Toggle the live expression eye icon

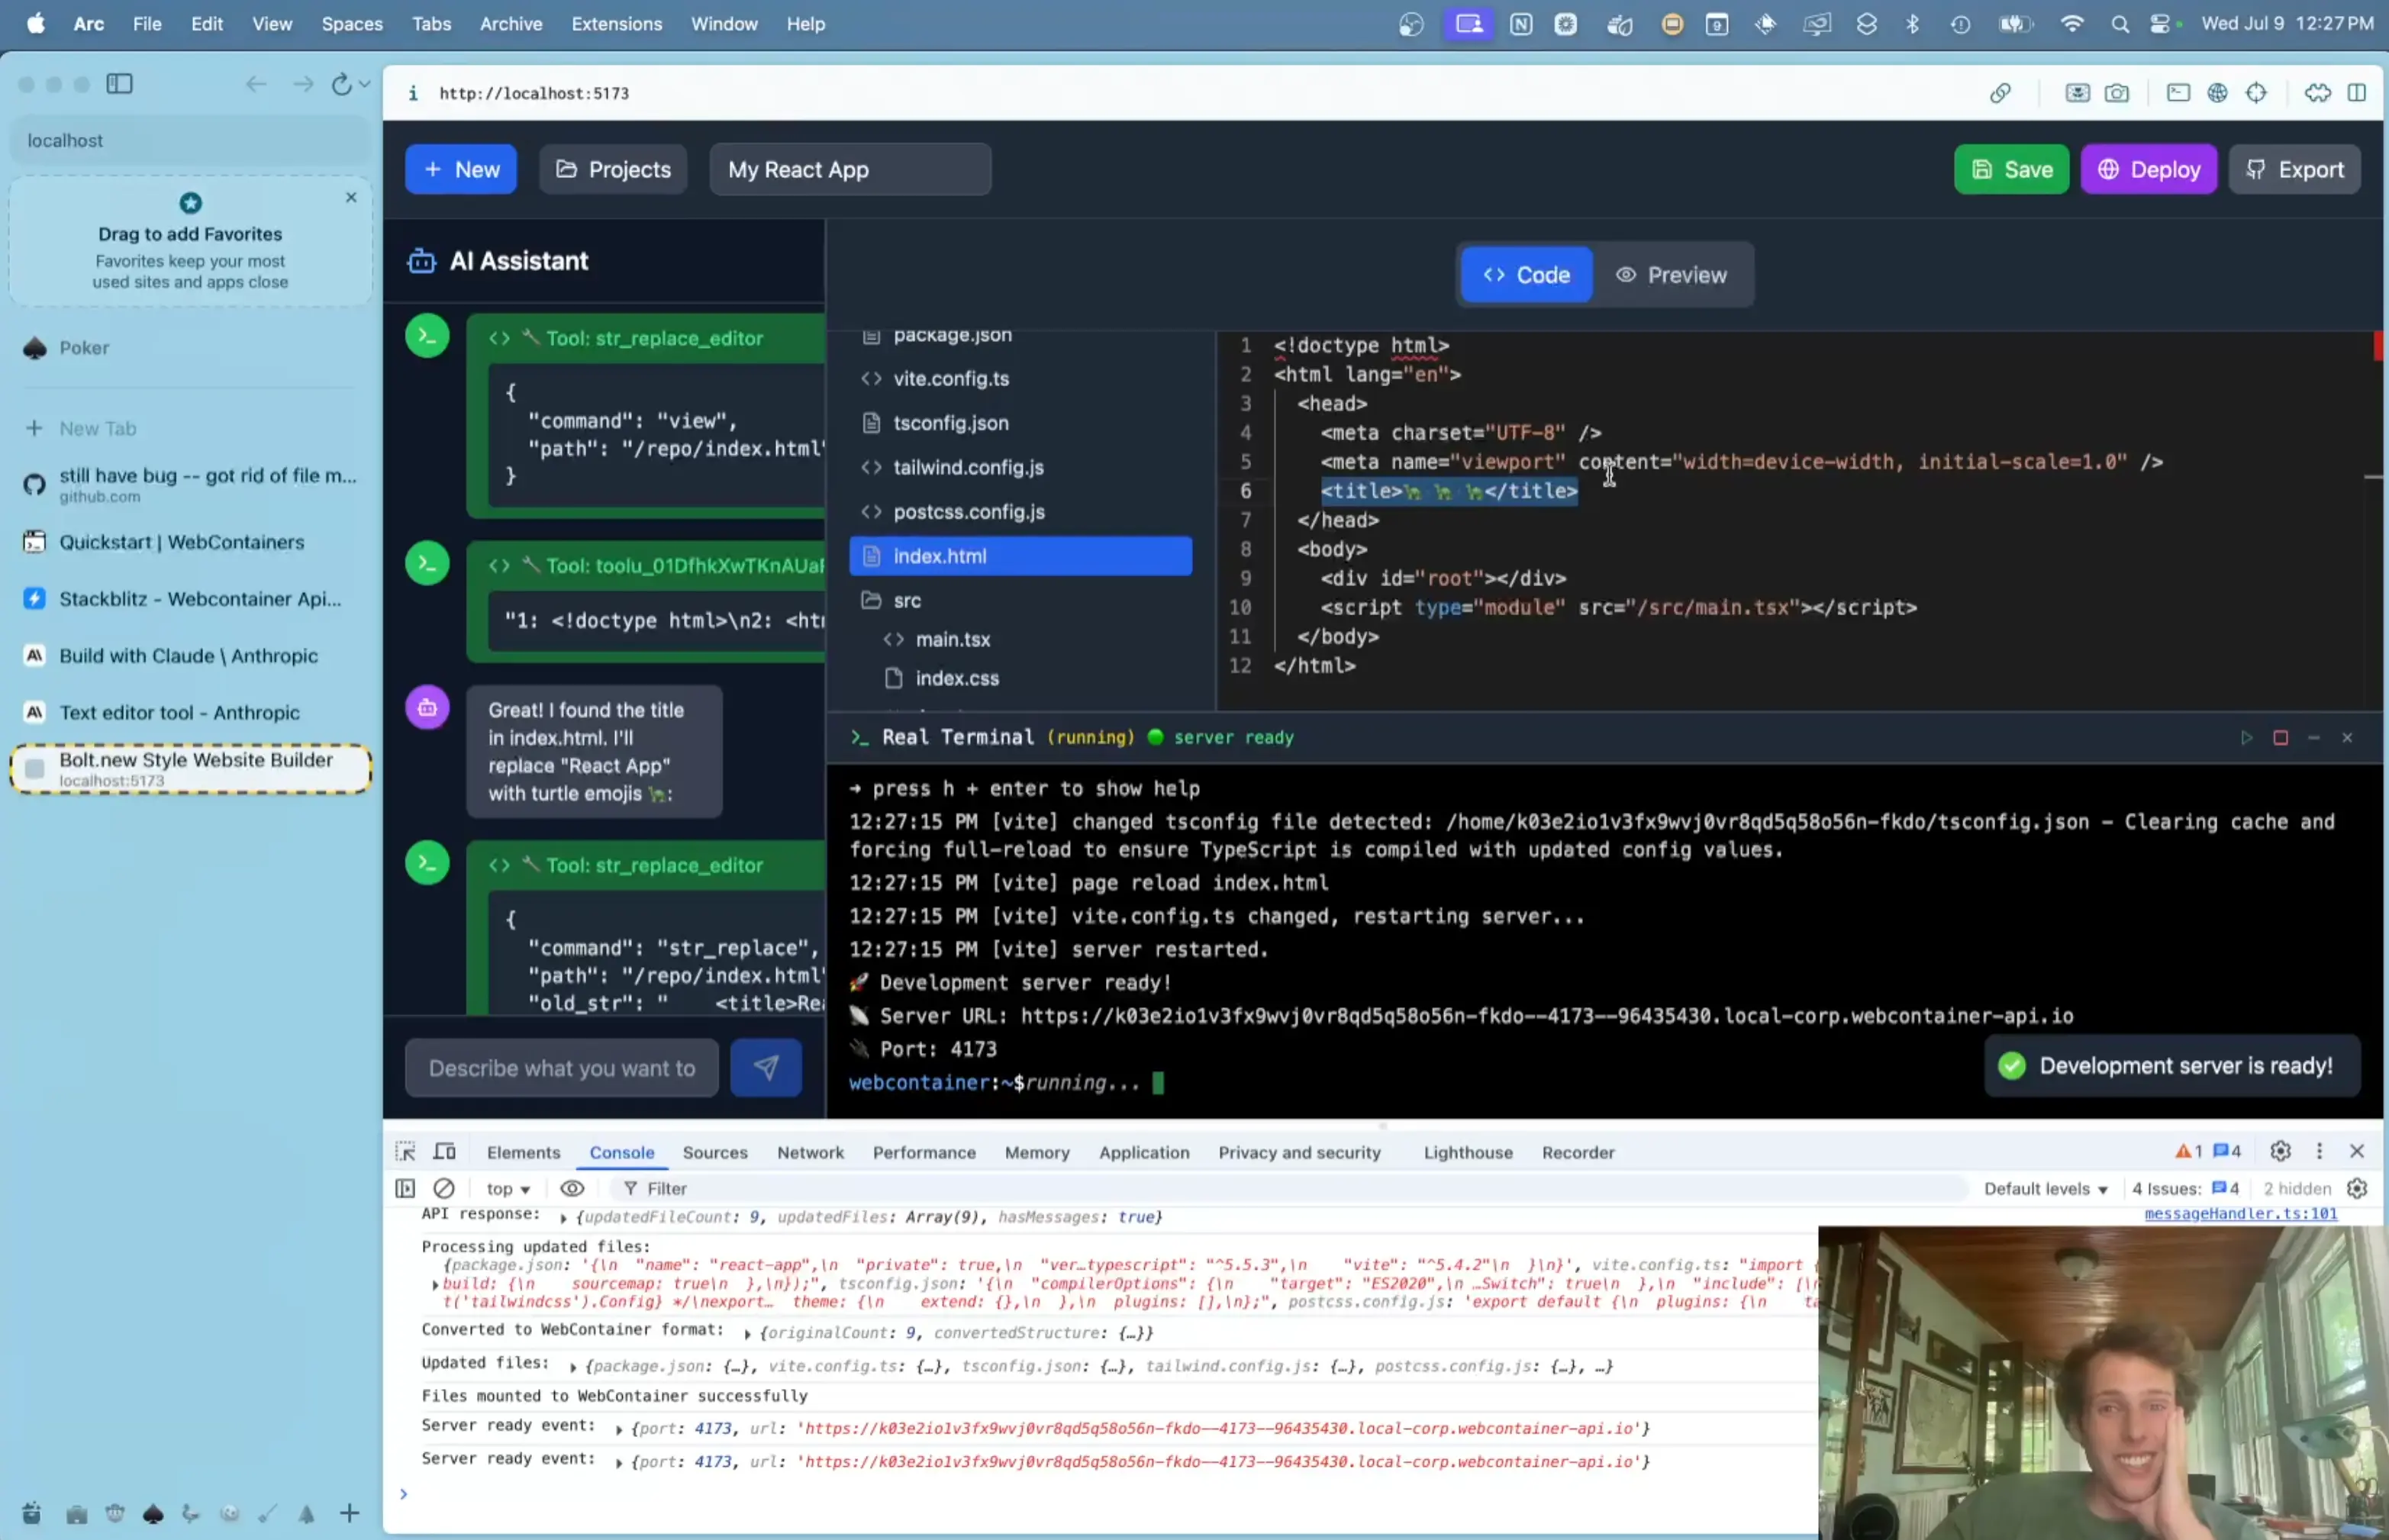point(572,1188)
